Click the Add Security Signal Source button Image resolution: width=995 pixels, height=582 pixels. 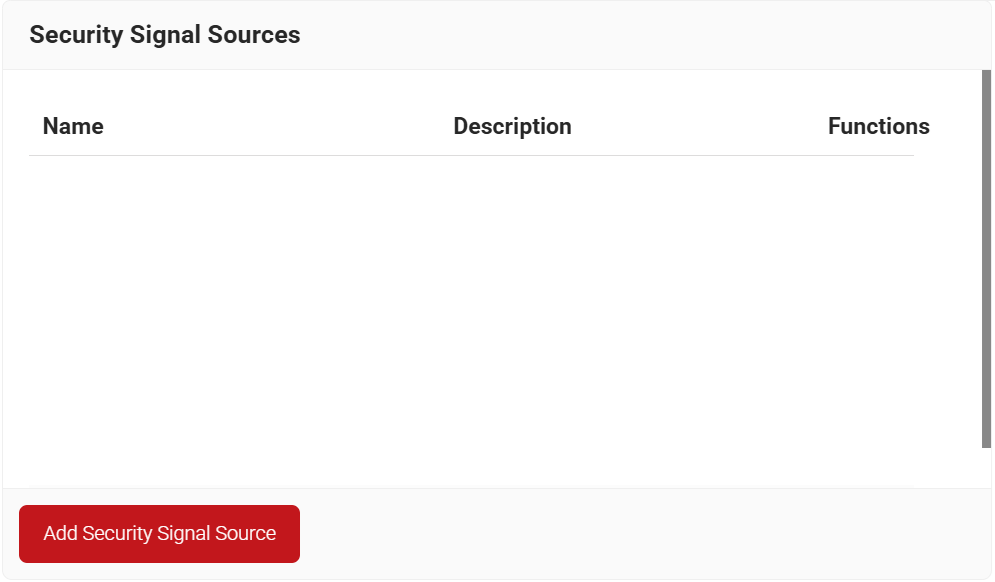(159, 534)
